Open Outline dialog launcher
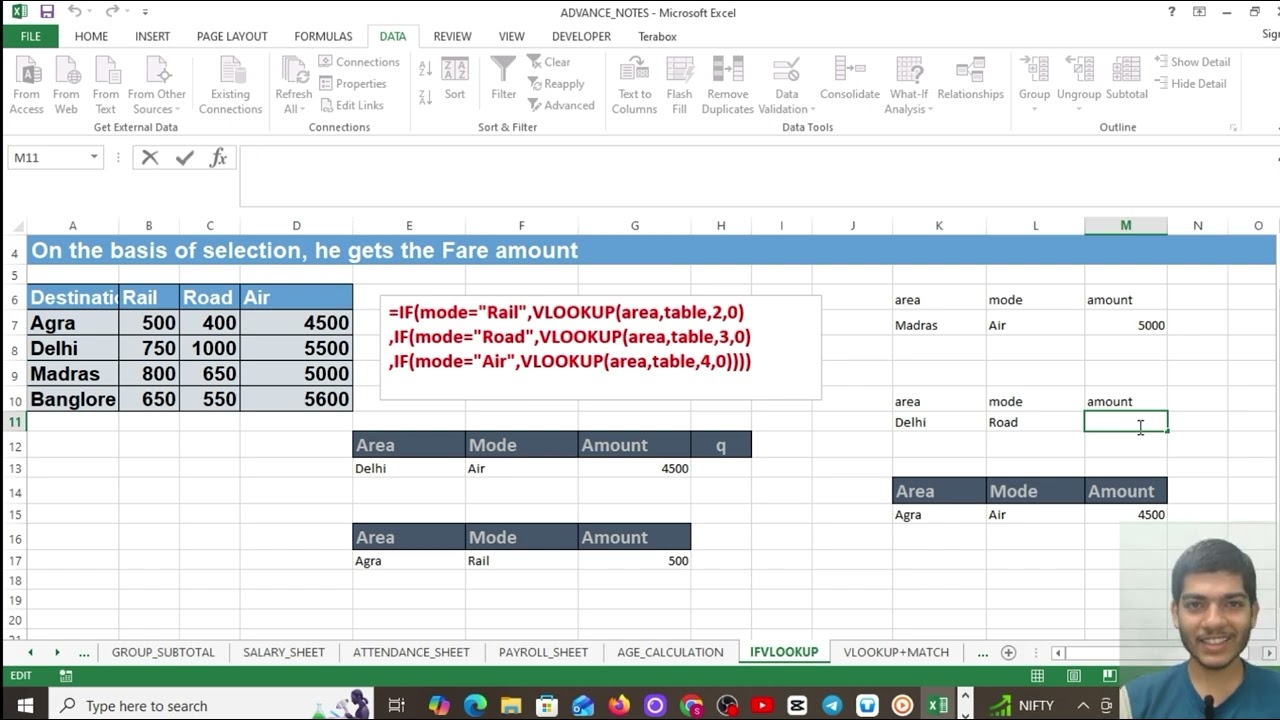Viewport: 1280px width, 720px height. click(1234, 128)
